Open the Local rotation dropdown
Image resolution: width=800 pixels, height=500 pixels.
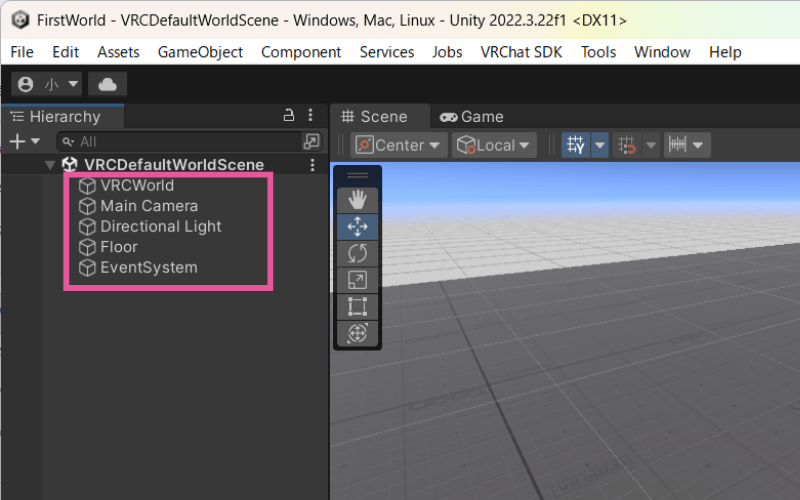point(494,145)
